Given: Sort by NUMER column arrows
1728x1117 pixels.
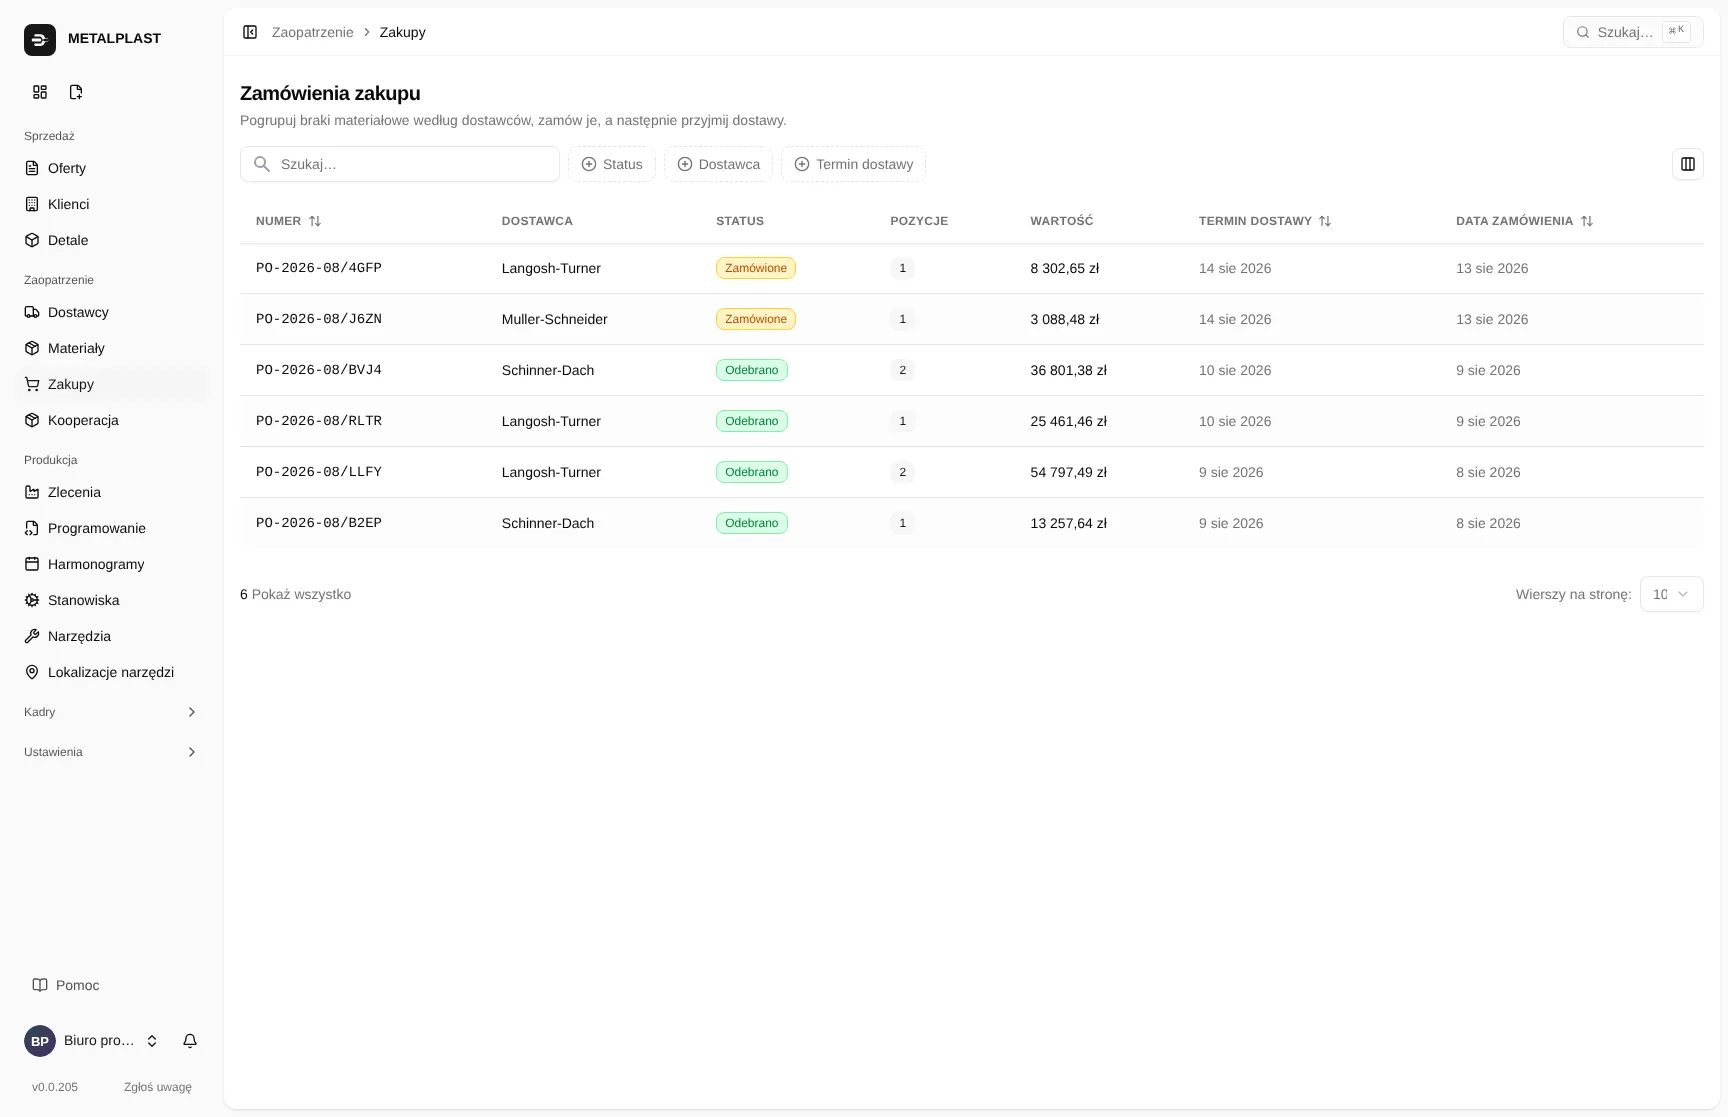Looking at the screenshot, I should (x=315, y=221).
